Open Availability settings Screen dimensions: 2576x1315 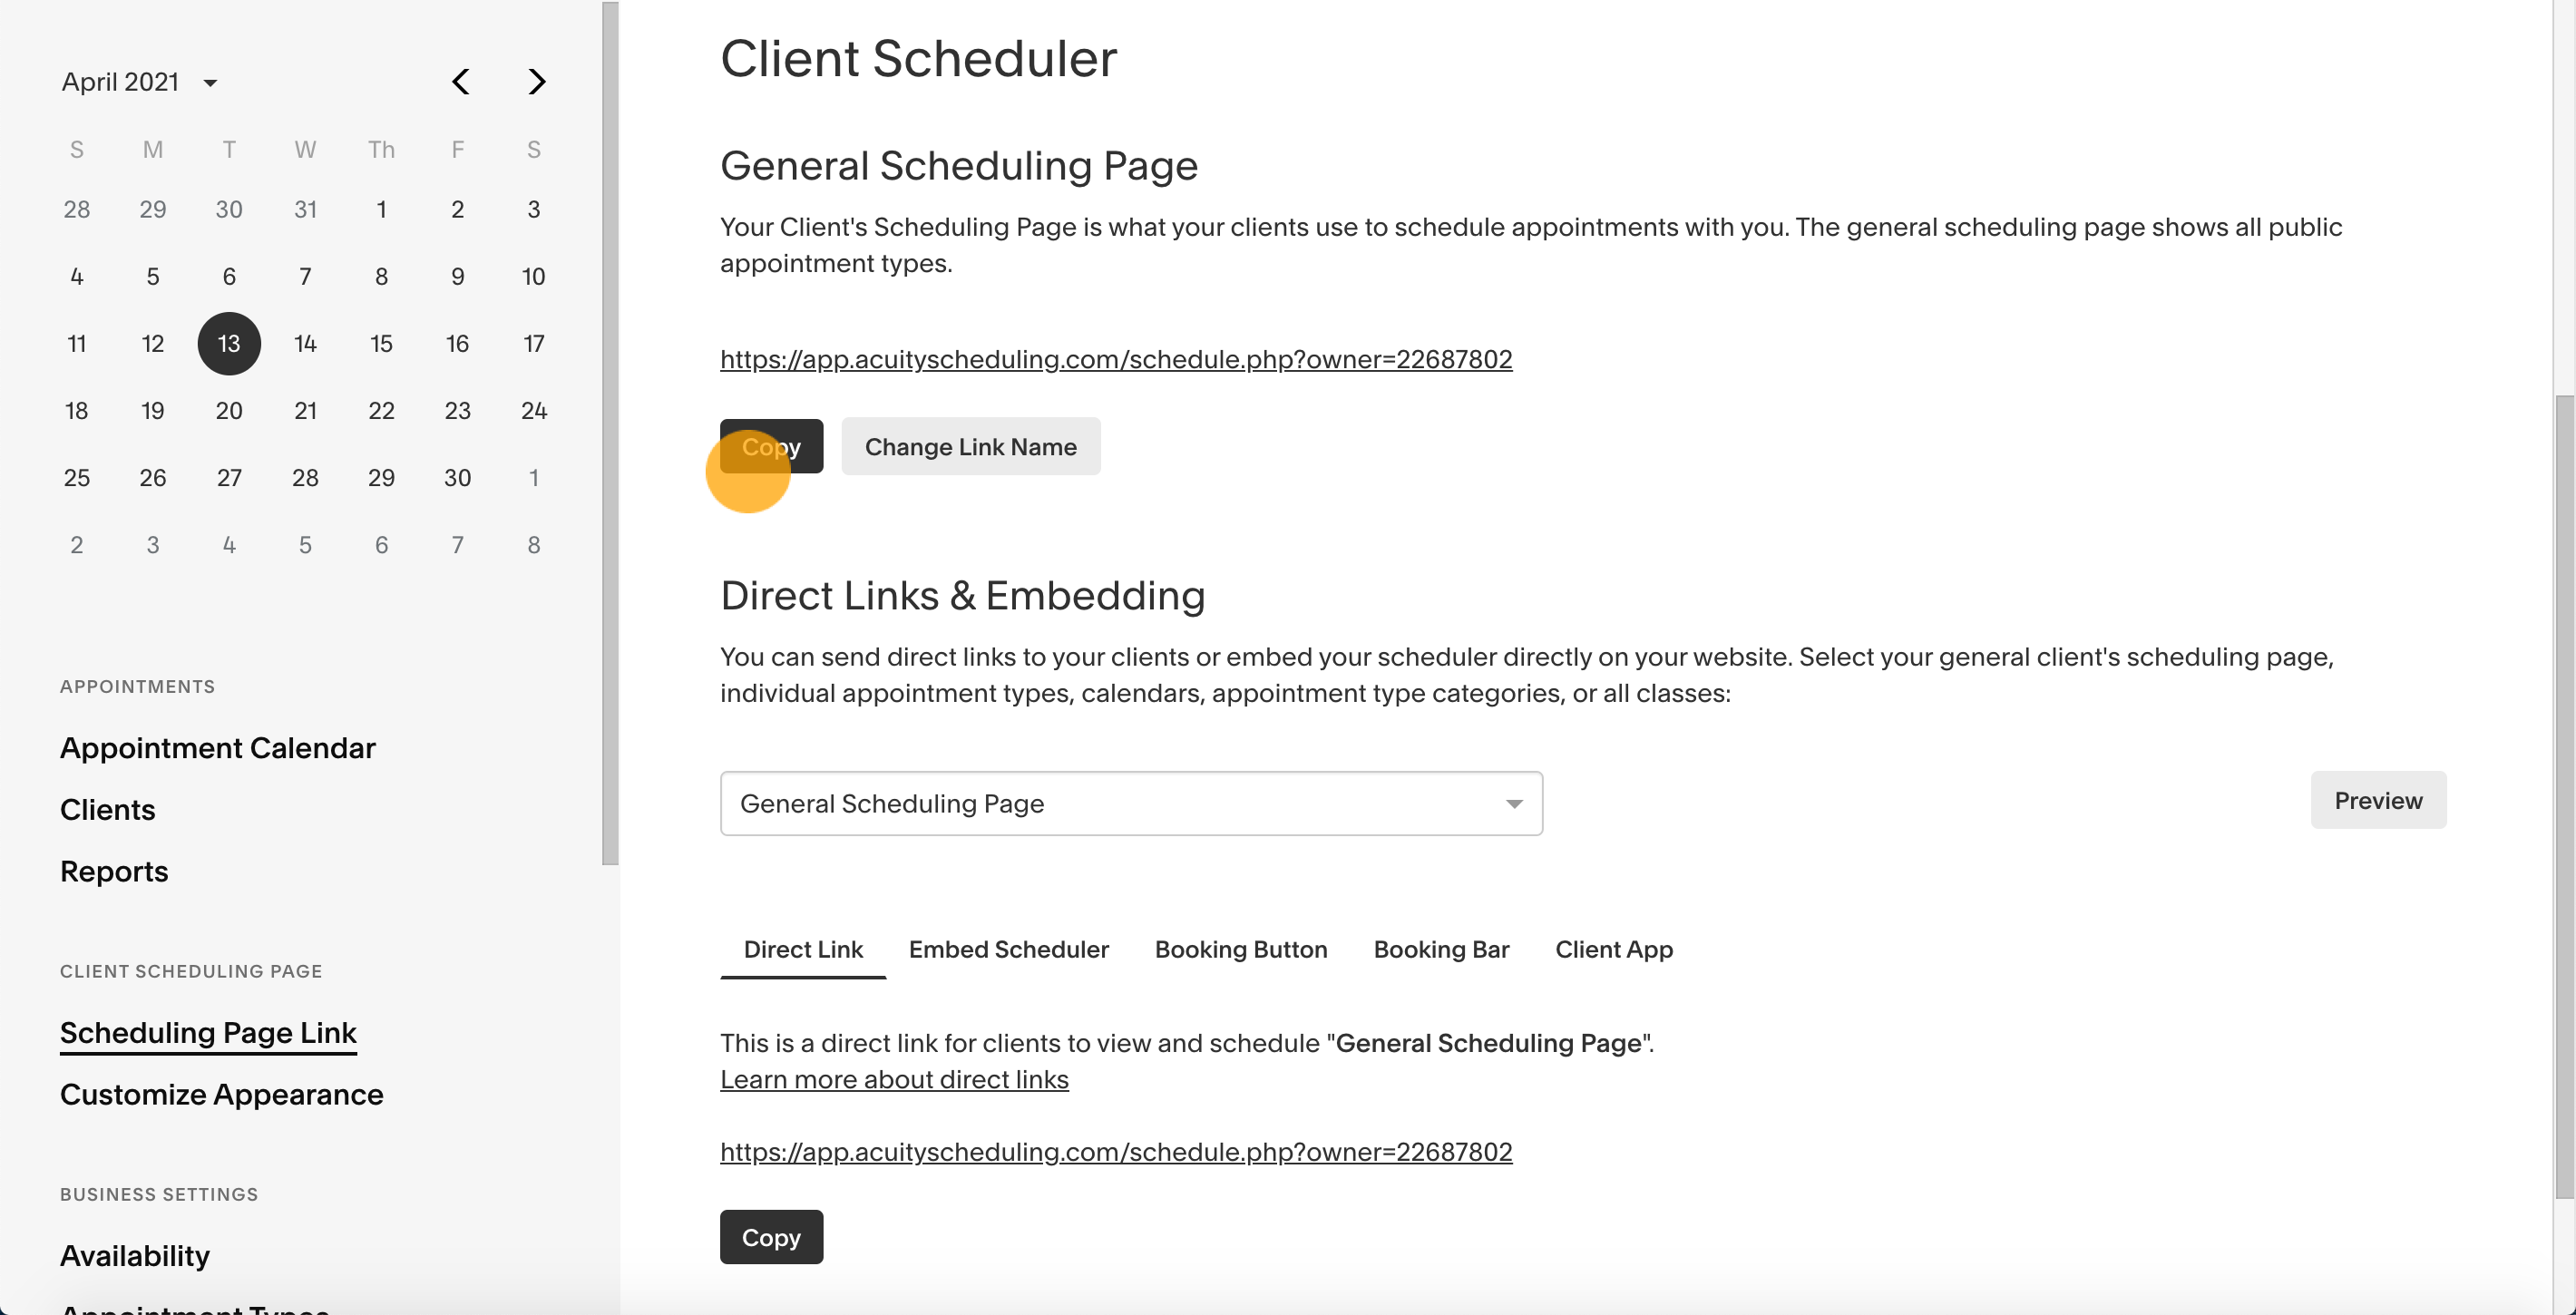coord(135,1256)
